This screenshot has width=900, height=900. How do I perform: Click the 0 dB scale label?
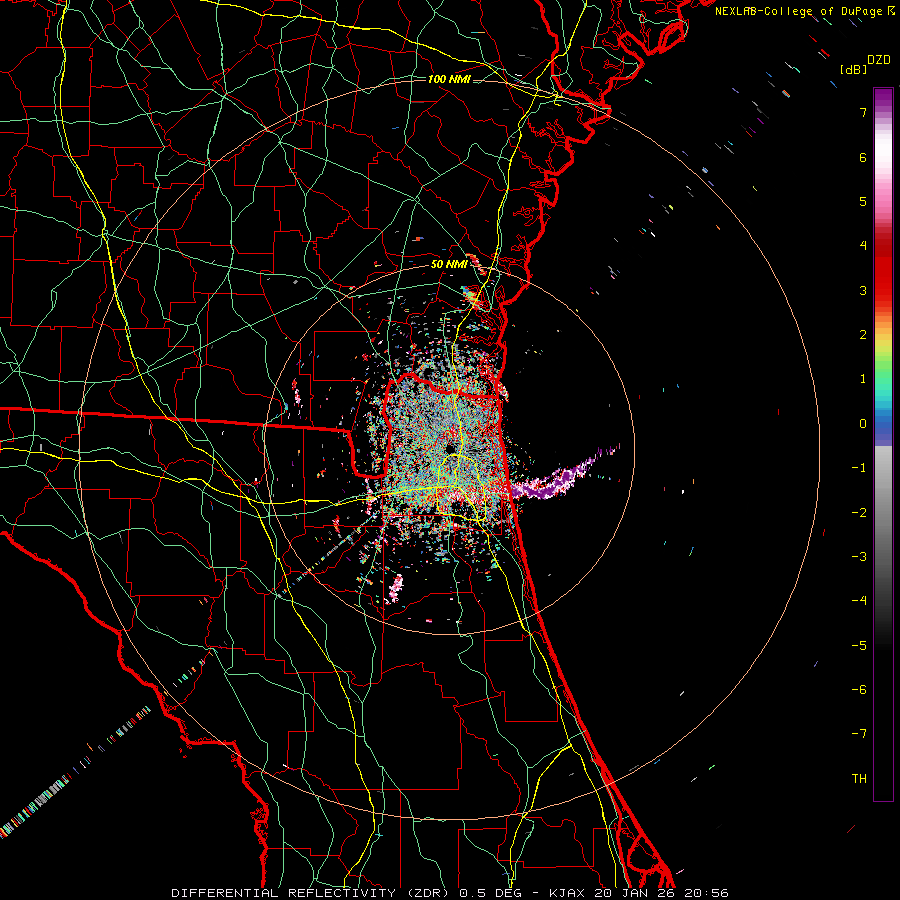[863, 424]
